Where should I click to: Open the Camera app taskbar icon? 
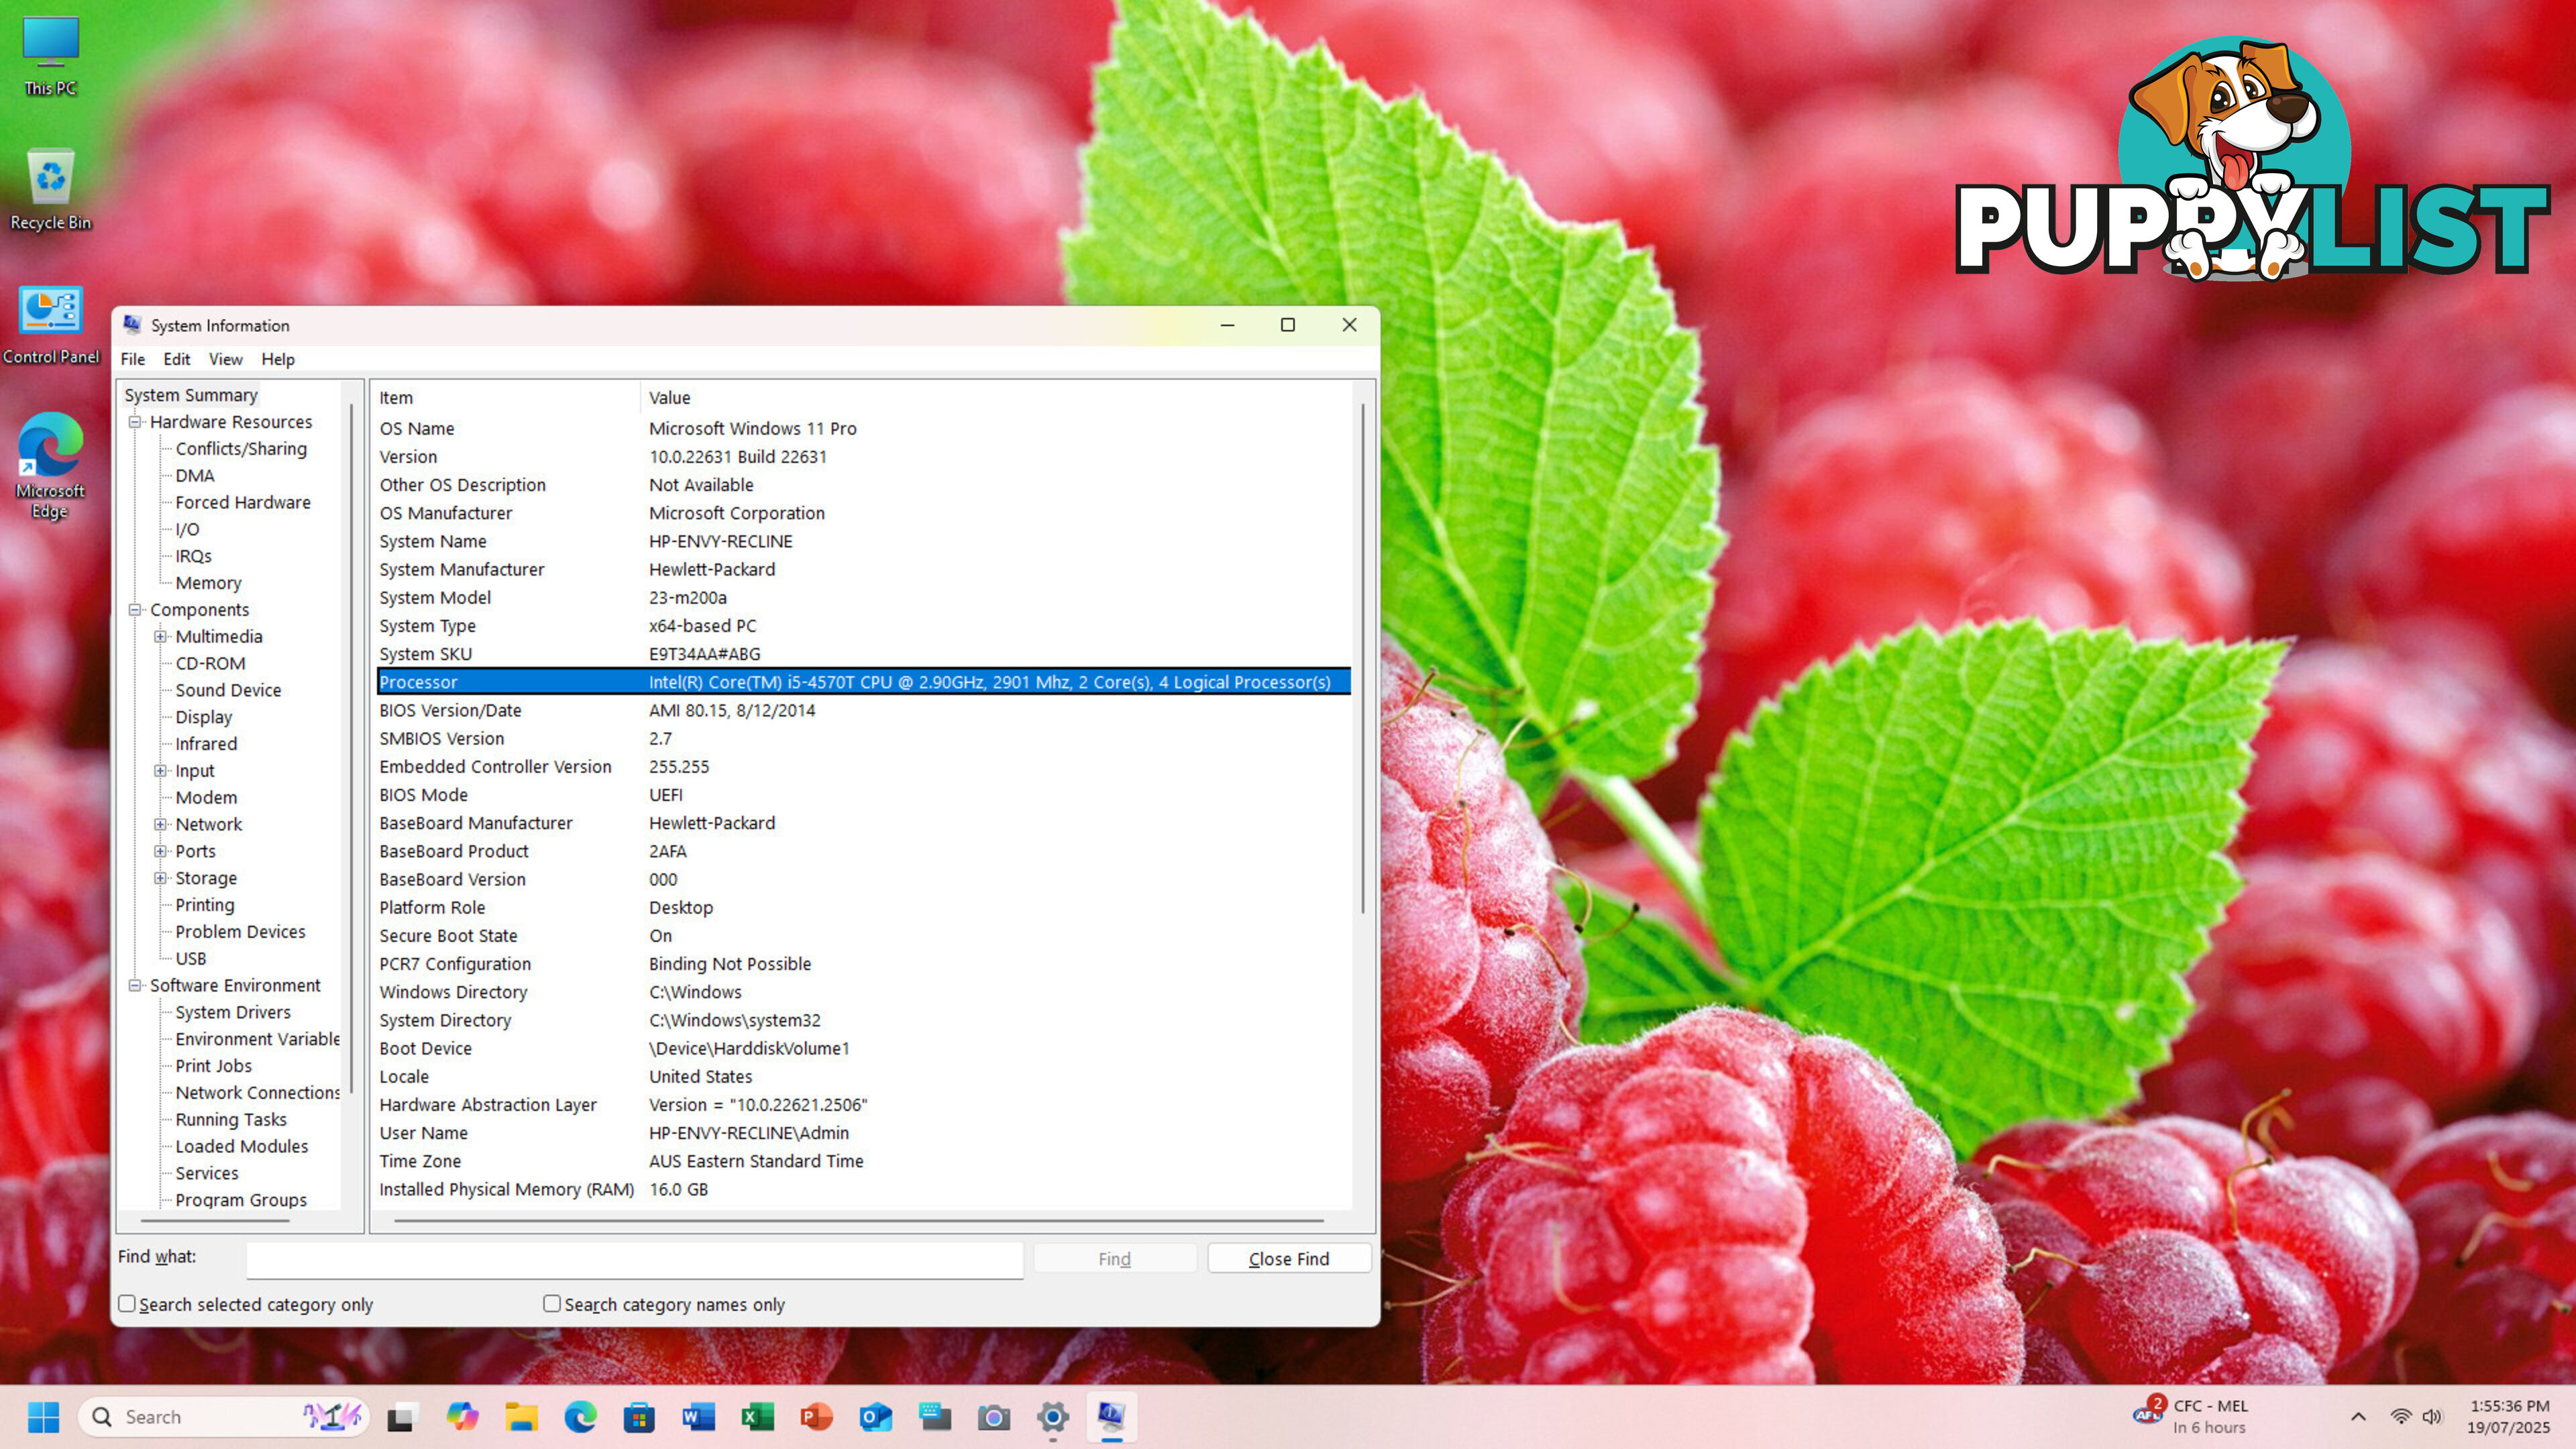(x=993, y=1417)
